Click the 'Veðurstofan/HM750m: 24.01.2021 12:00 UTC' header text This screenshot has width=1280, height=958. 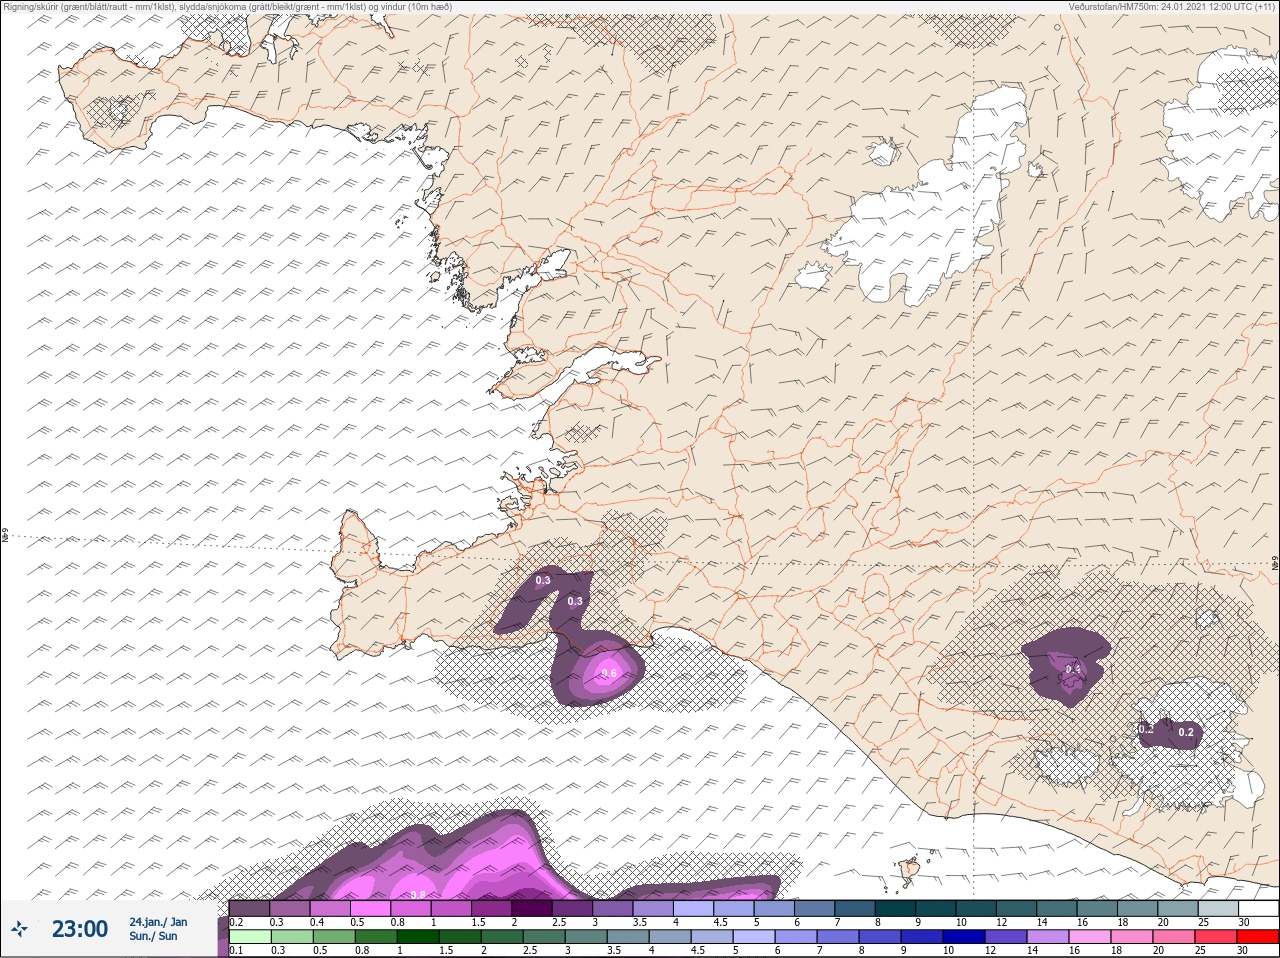[x=1171, y=7]
